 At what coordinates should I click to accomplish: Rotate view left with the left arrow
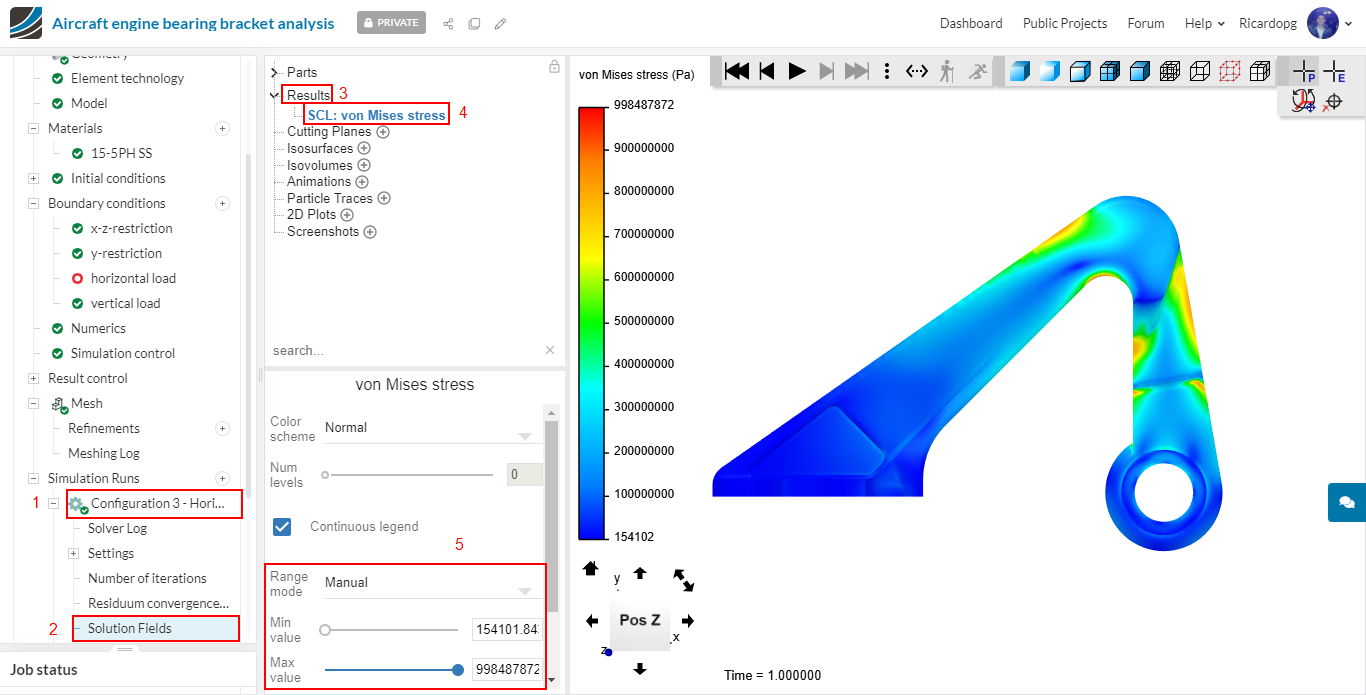(x=590, y=621)
